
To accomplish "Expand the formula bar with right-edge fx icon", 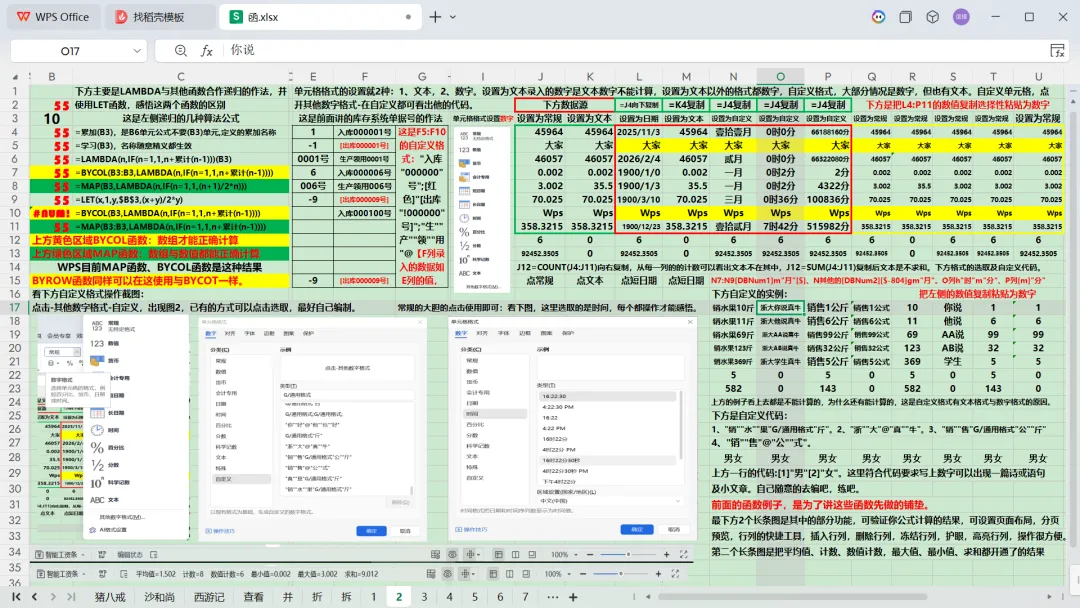I will (1058, 50).
